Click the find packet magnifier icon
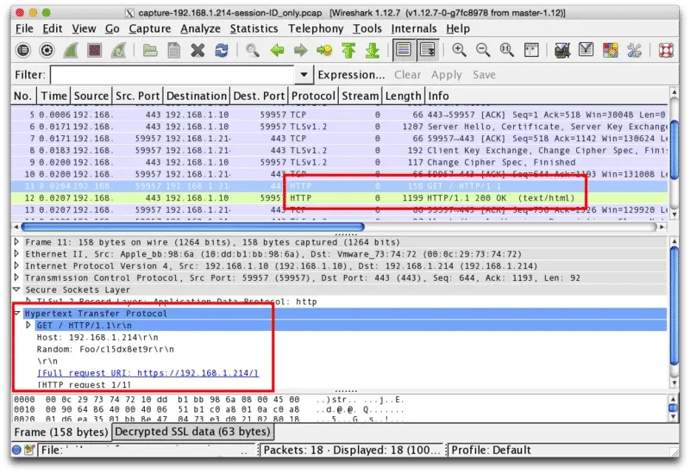The height and width of the screenshot is (473, 690). (x=253, y=50)
